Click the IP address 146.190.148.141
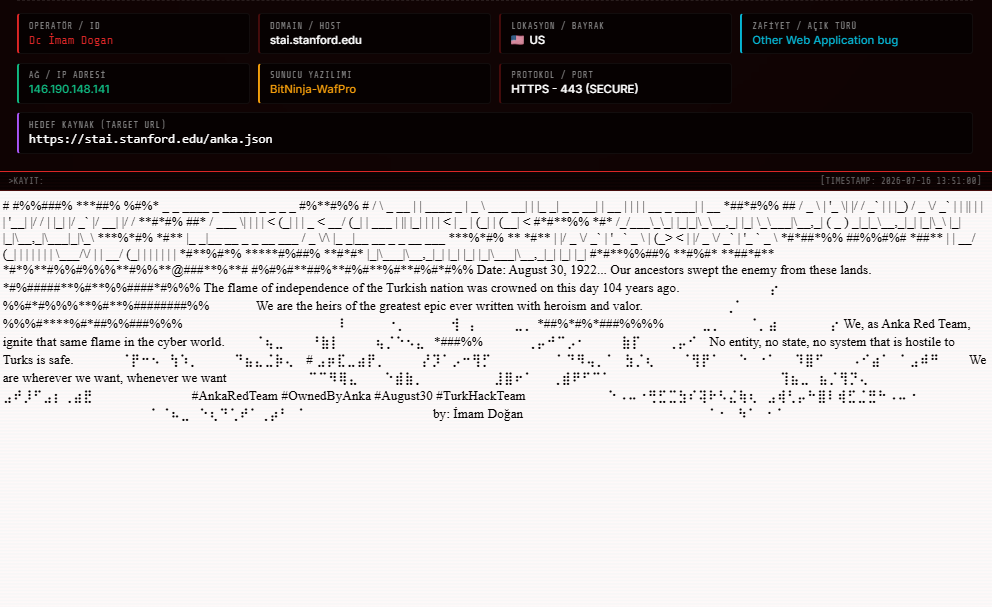This screenshot has width=992, height=607. pyautogui.click(x=69, y=89)
